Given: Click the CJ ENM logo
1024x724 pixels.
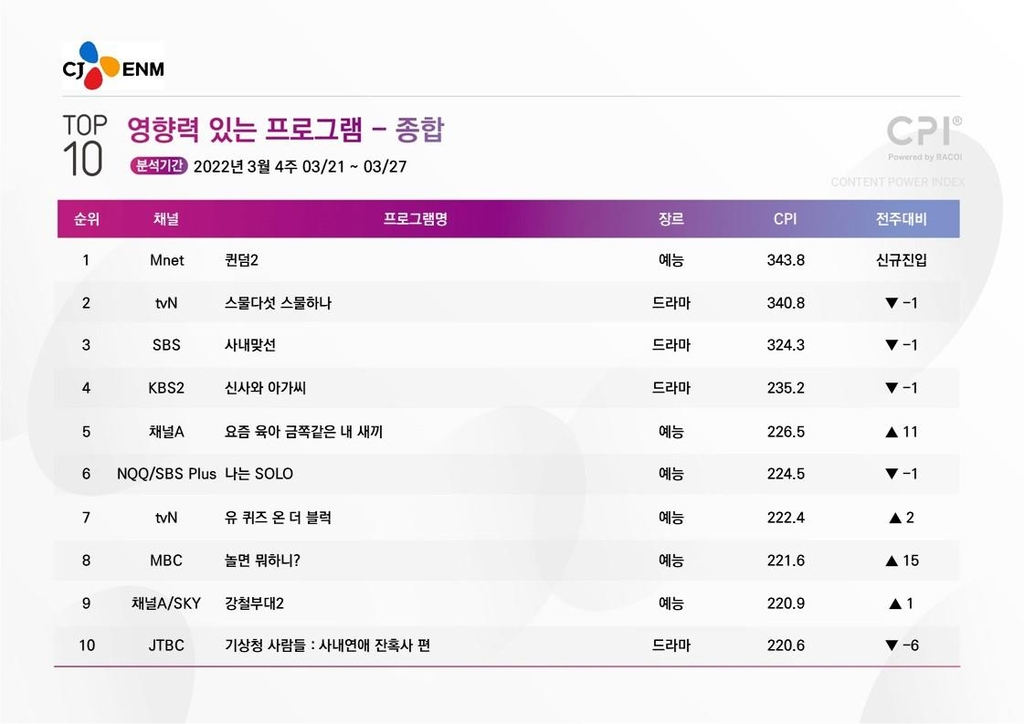Looking at the screenshot, I should point(112,67).
